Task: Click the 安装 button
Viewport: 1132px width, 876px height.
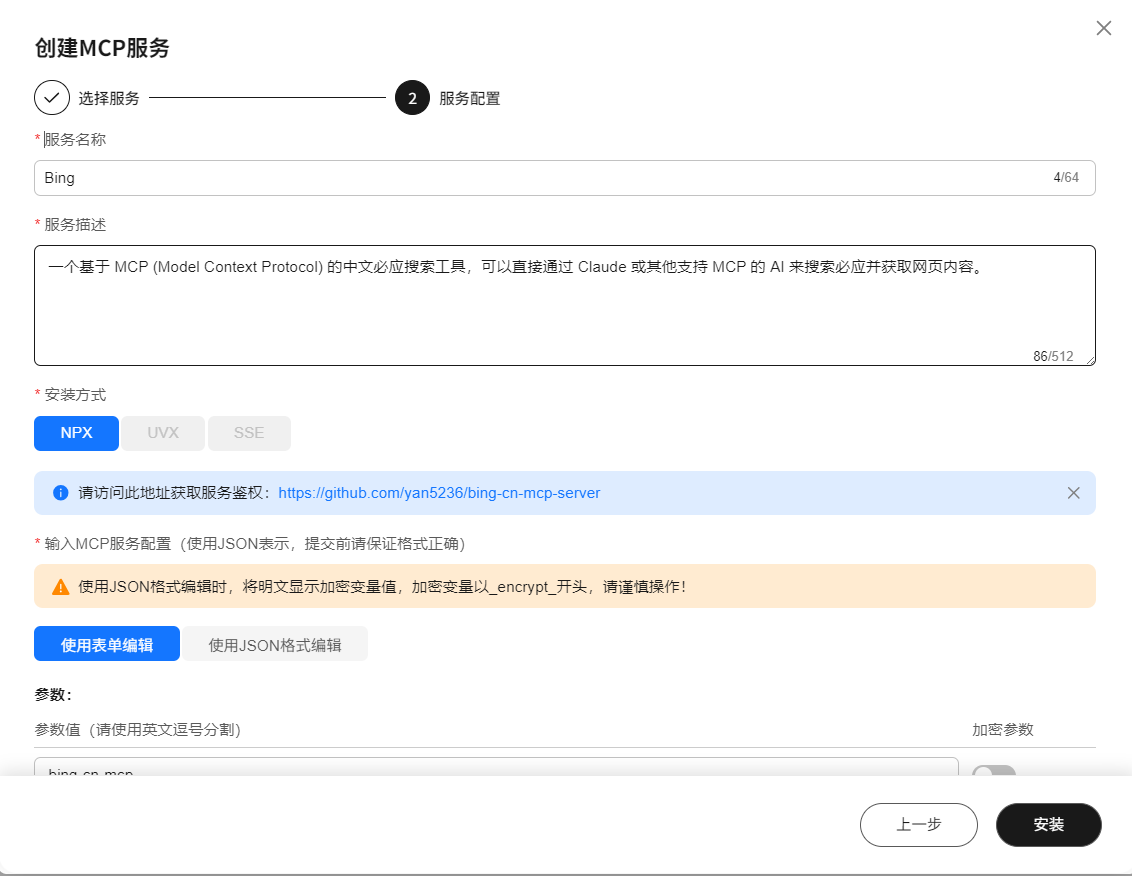Action: point(1048,825)
